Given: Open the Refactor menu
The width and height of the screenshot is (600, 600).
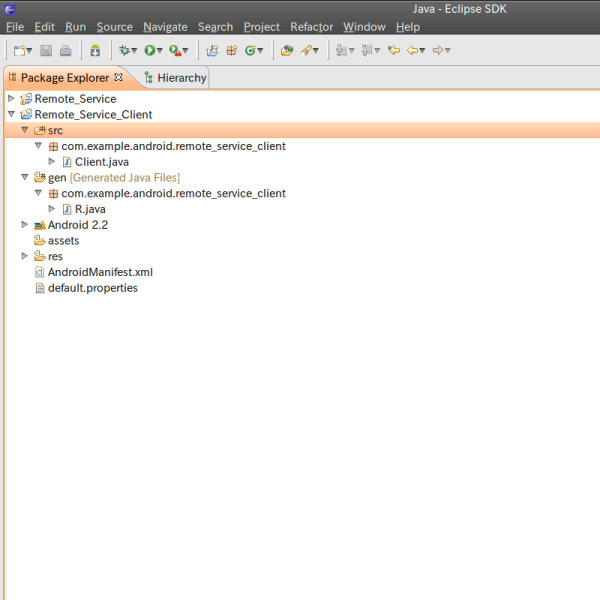Looking at the screenshot, I should (x=311, y=27).
